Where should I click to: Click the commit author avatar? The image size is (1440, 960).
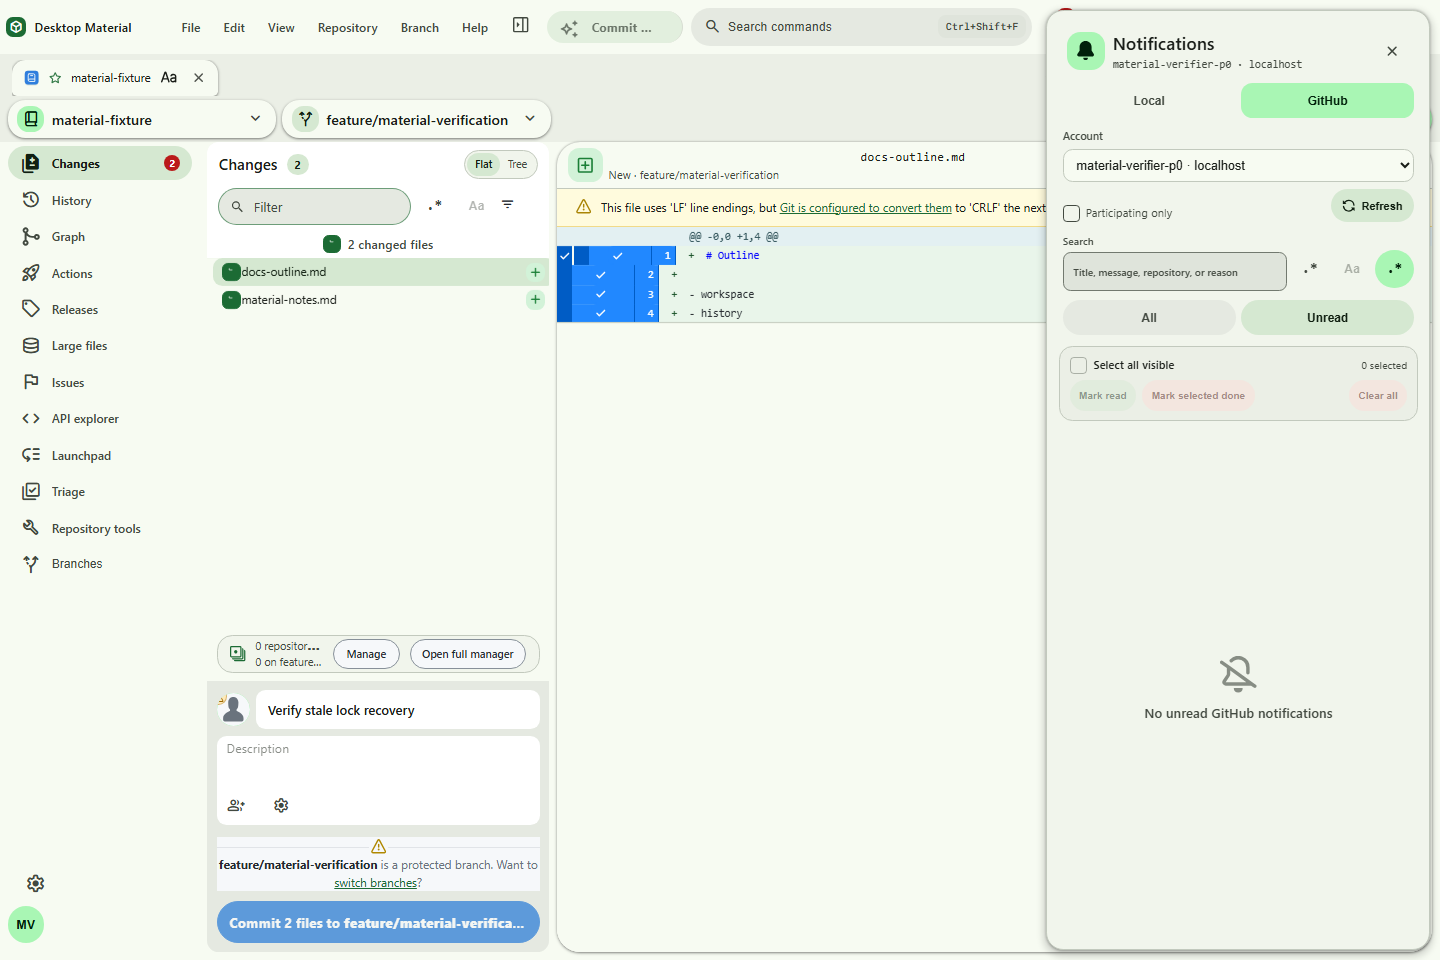(234, 710)
